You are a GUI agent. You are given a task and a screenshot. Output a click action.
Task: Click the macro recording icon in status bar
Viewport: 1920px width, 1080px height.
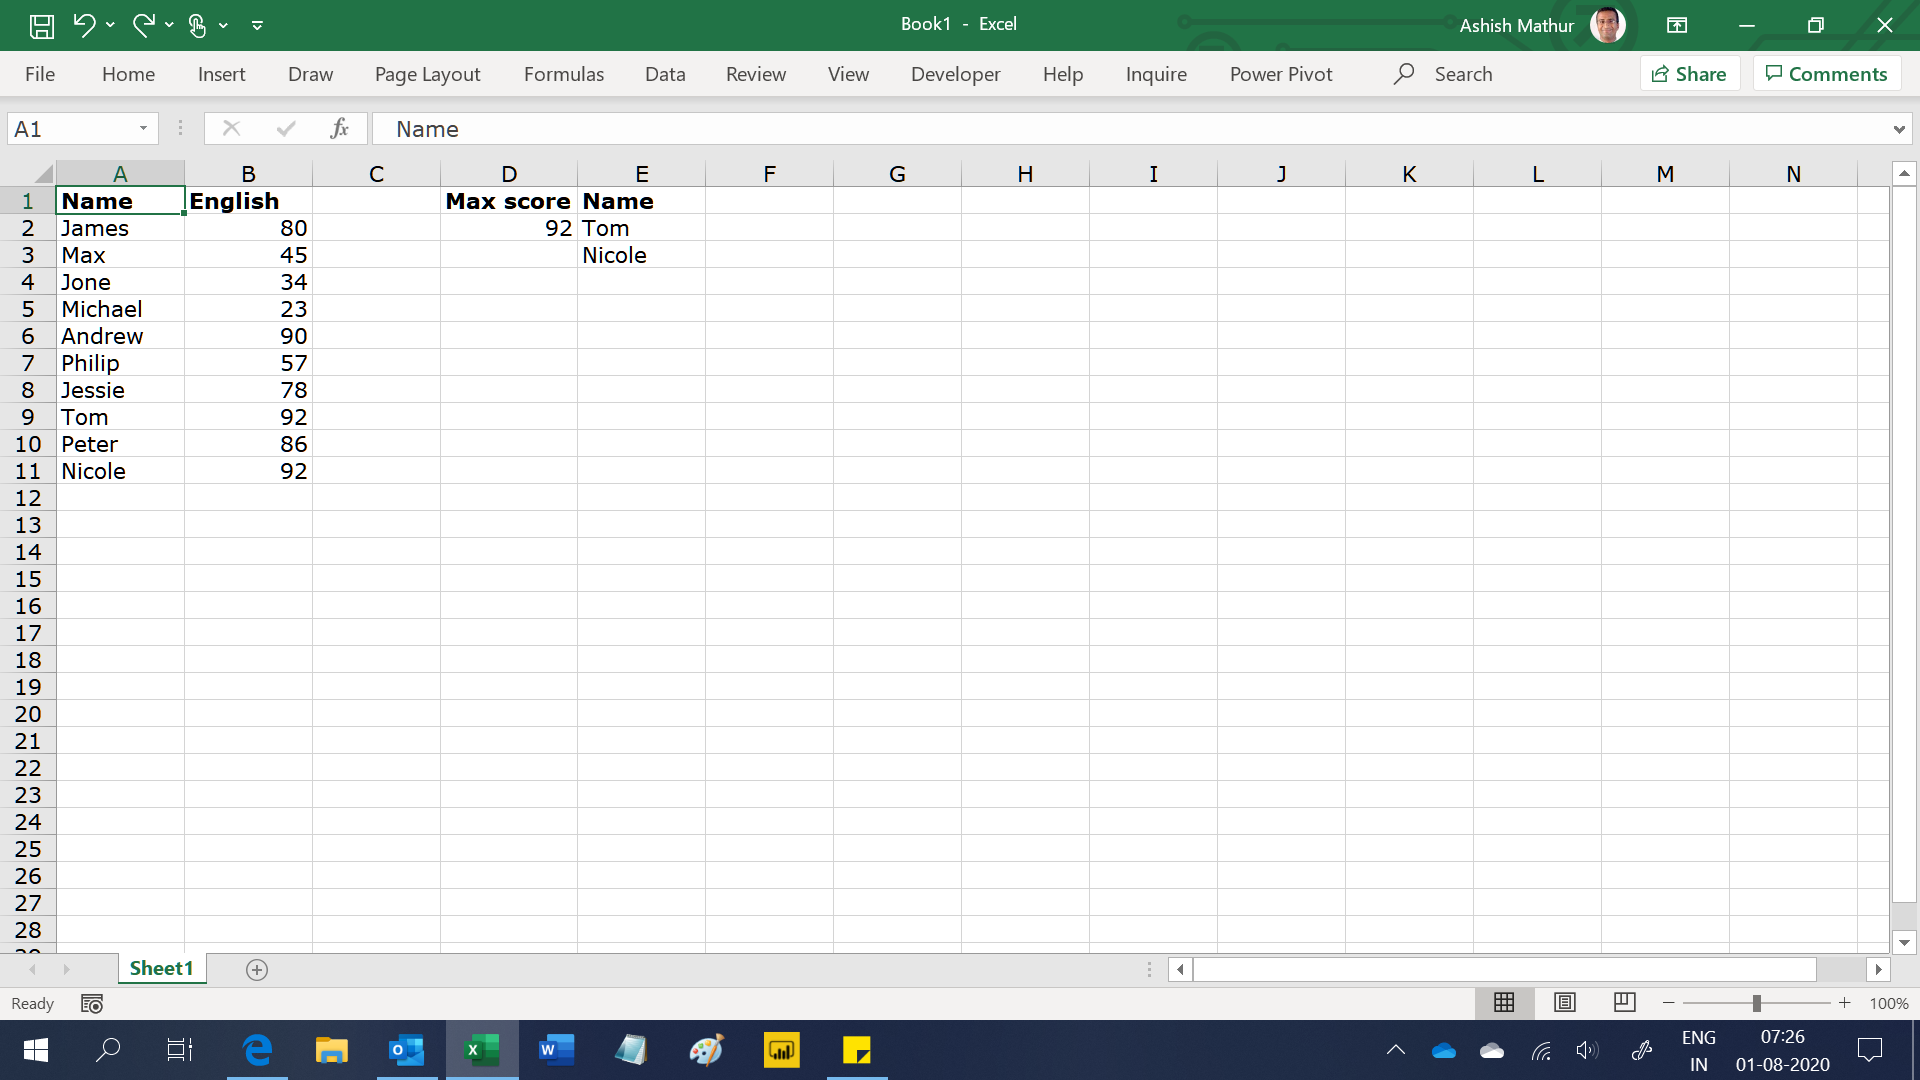coord(92,1003)
